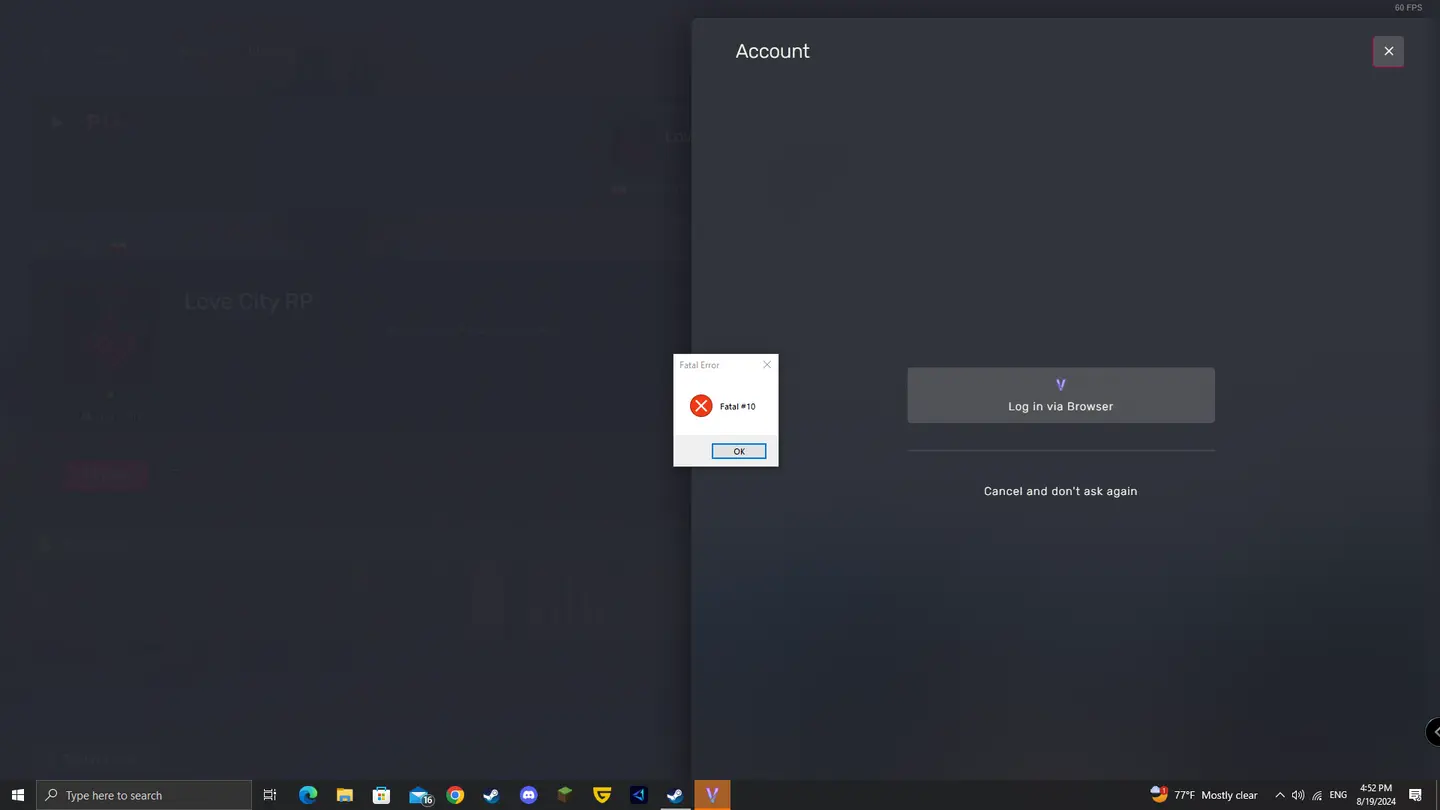Open Task View from the taskbar
The image size is (1440, 810).
point(269,795)
